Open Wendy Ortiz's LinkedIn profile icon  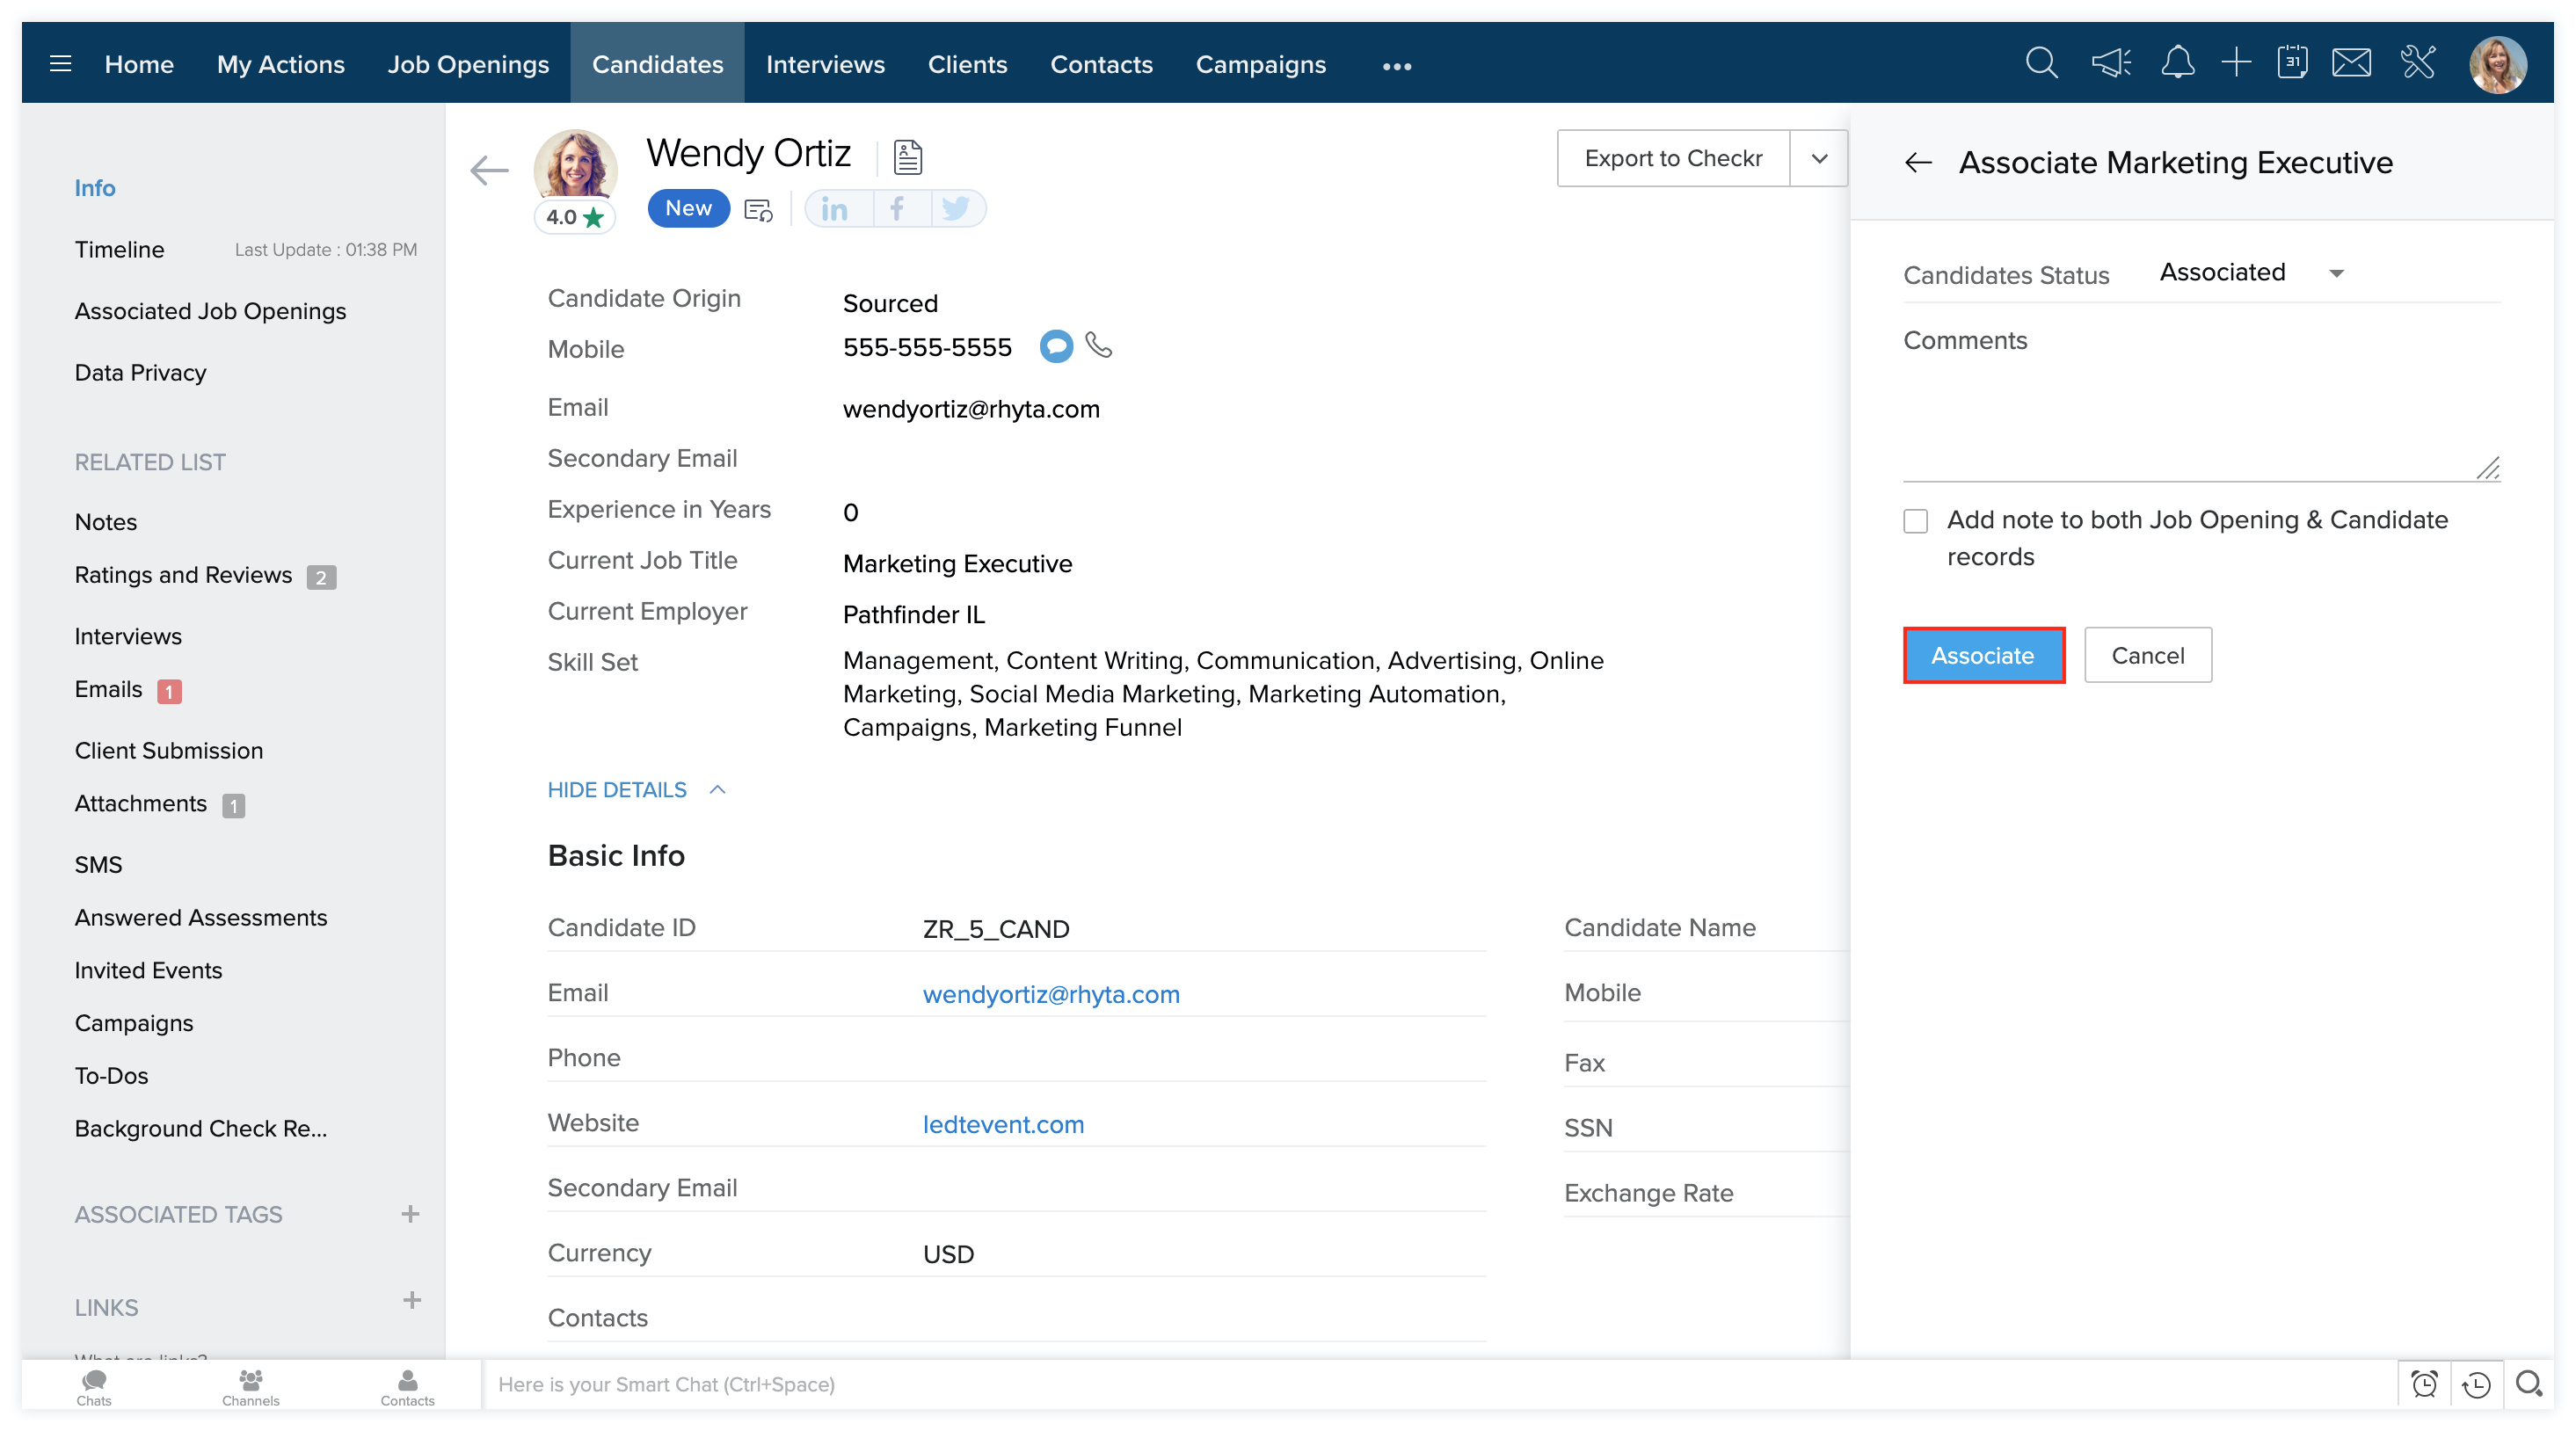(x=835, y=209)
